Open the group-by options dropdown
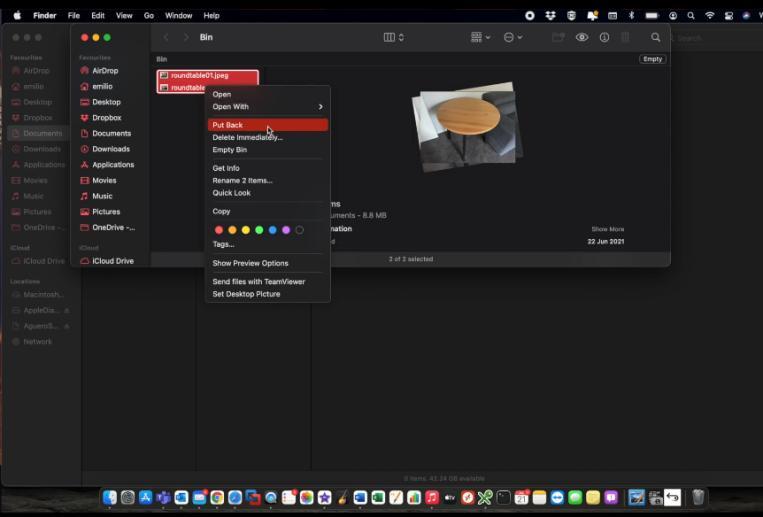This screenshot has height=517, width=763. click(480, 37)
